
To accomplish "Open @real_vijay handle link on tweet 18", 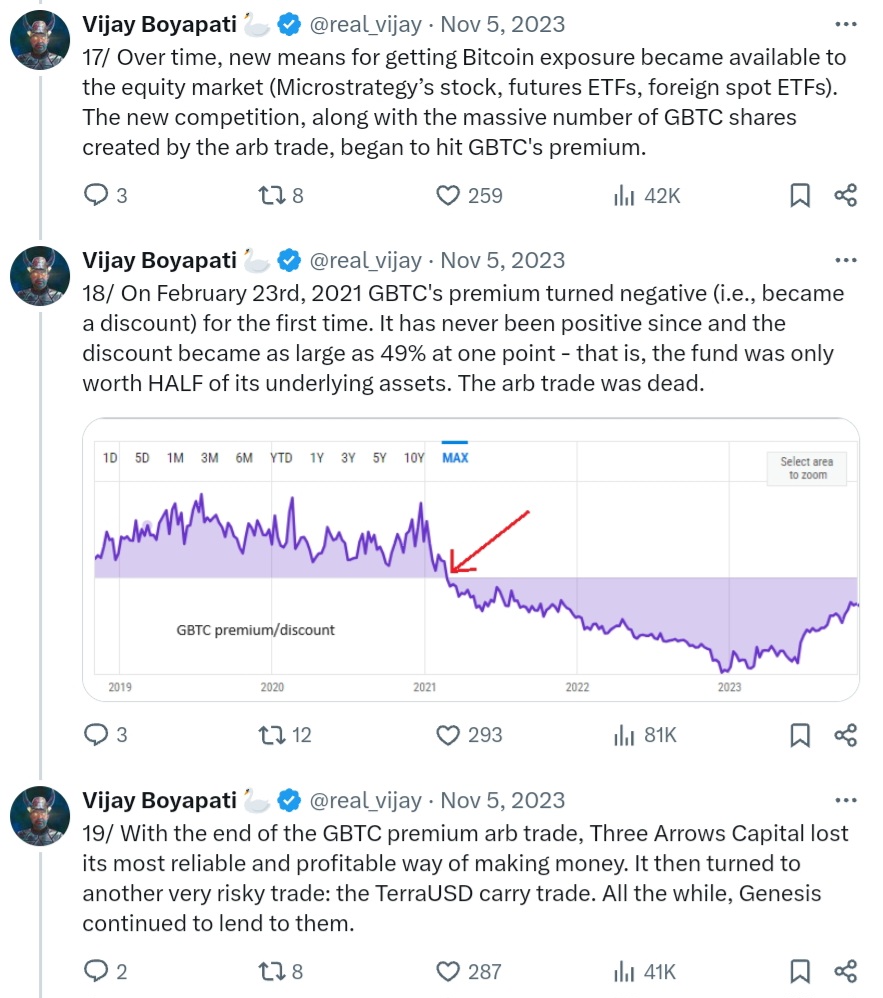I will click(x=365, y=261).
